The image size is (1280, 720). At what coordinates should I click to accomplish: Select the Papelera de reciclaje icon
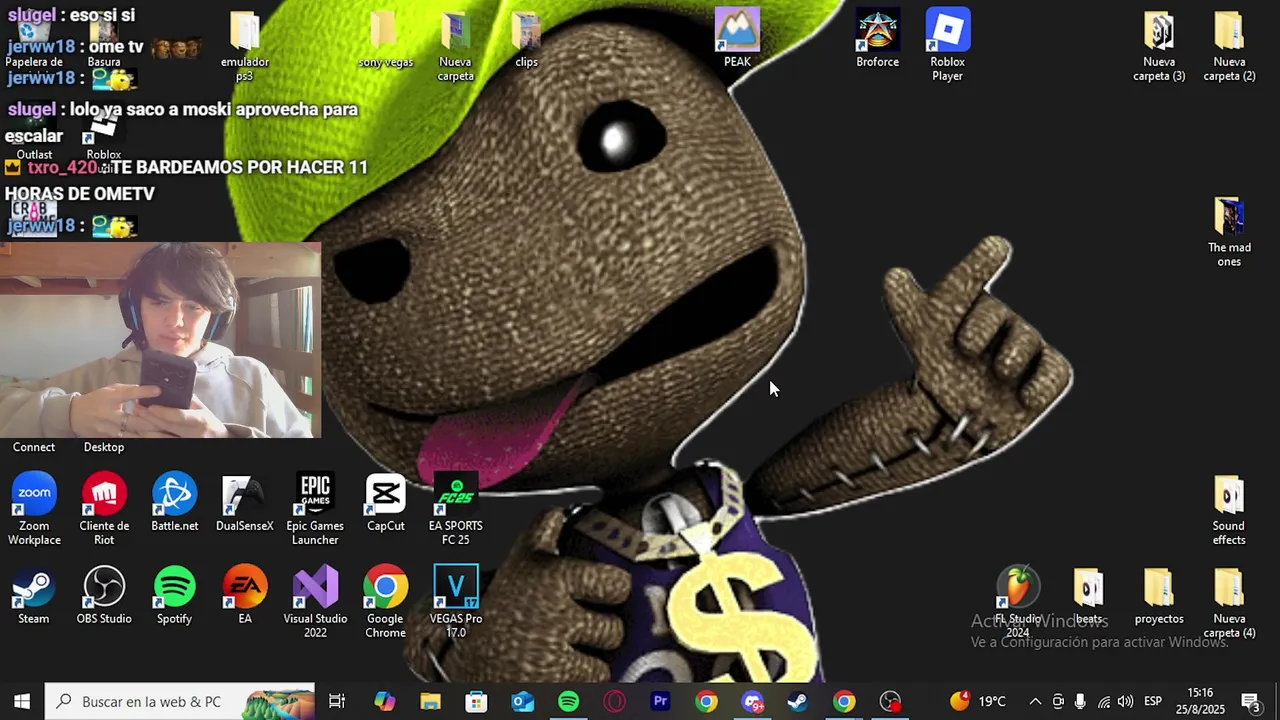click(x=34, y=40)
